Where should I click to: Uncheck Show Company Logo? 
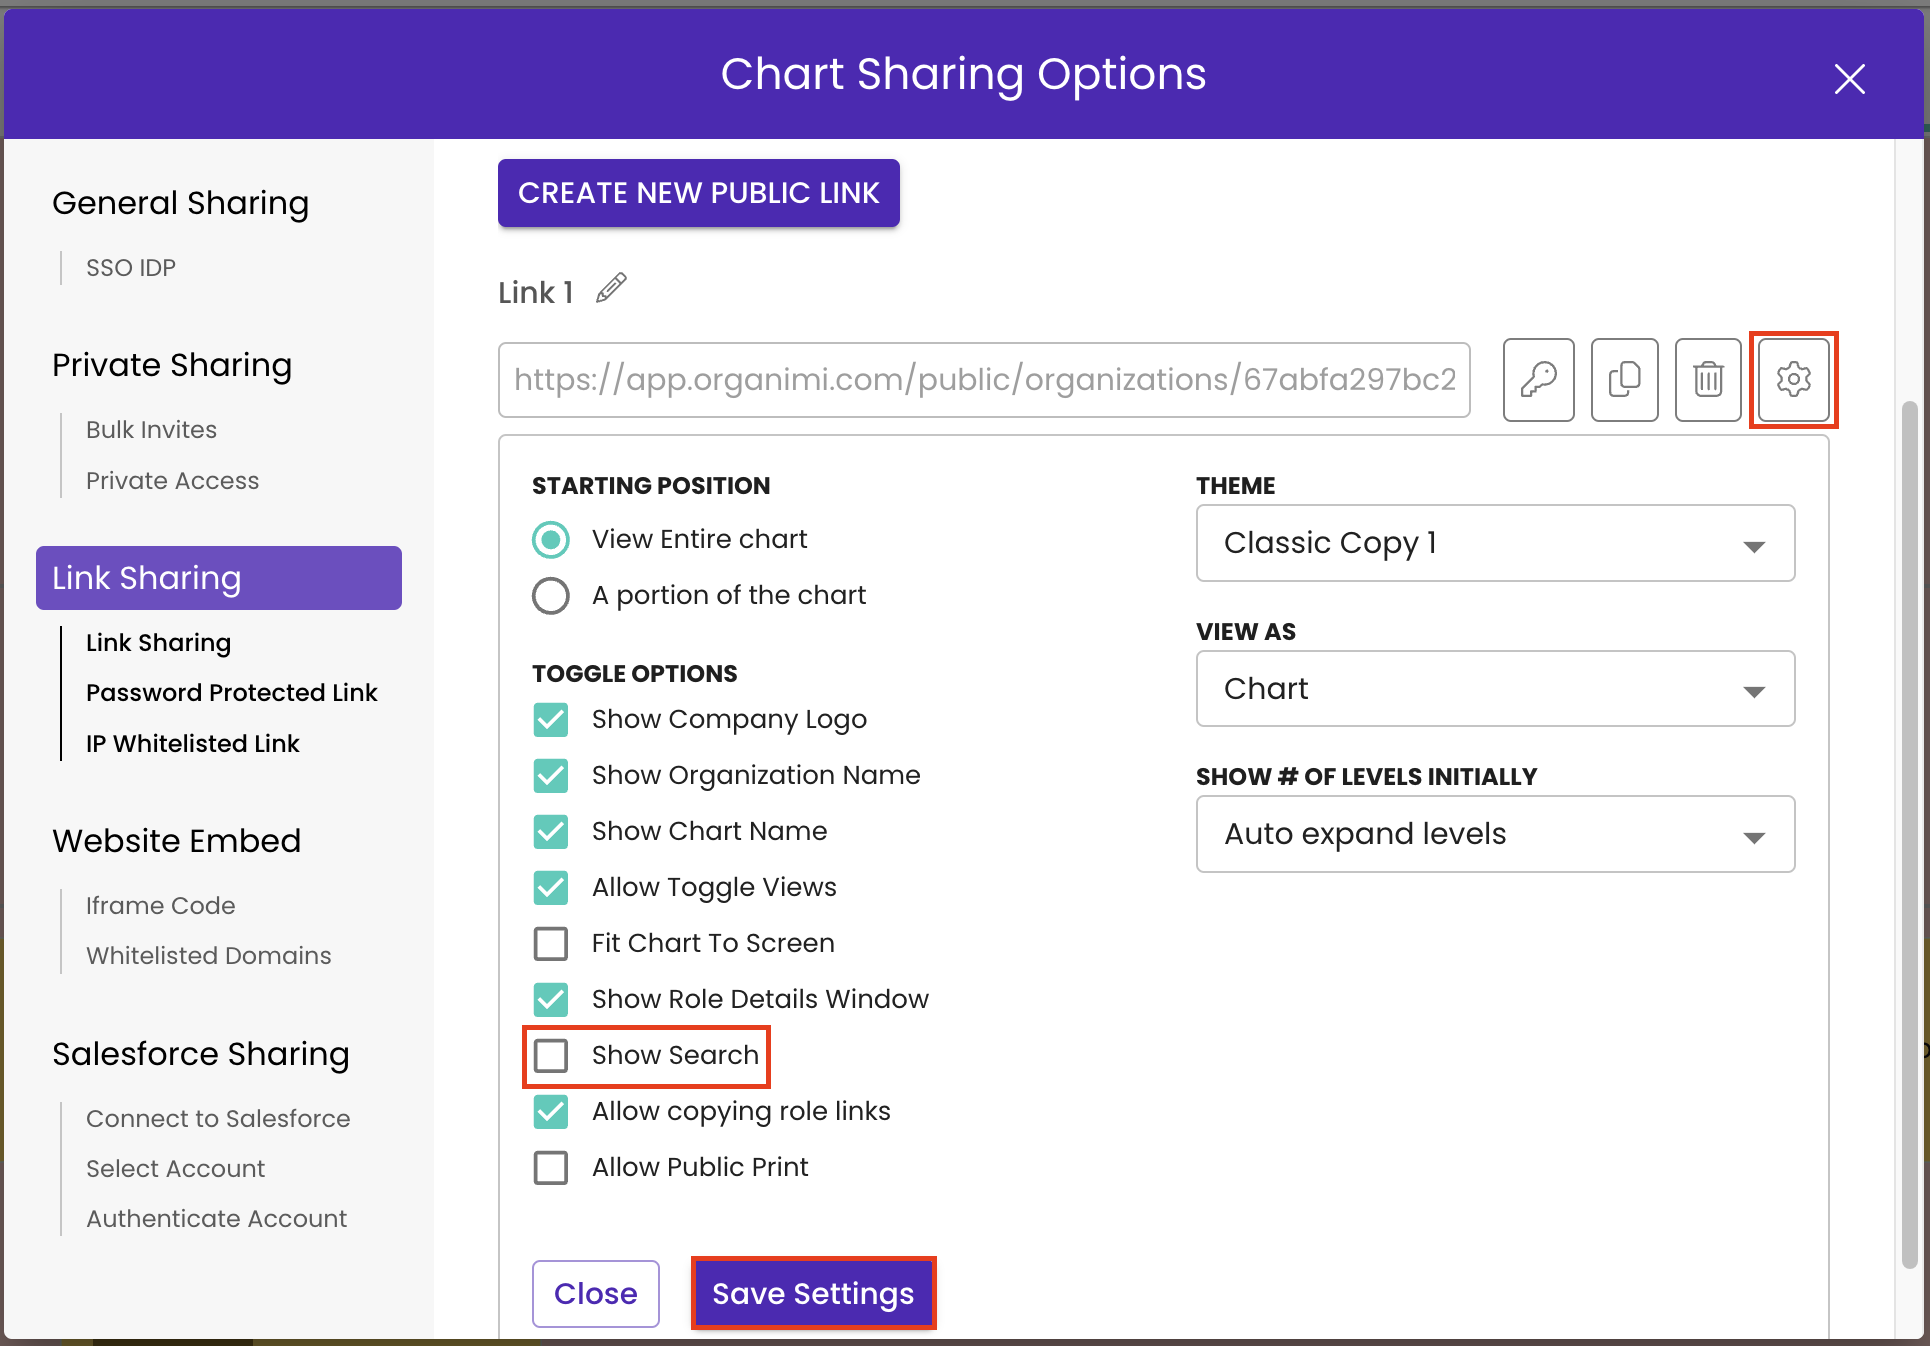[x=551, y=719]
